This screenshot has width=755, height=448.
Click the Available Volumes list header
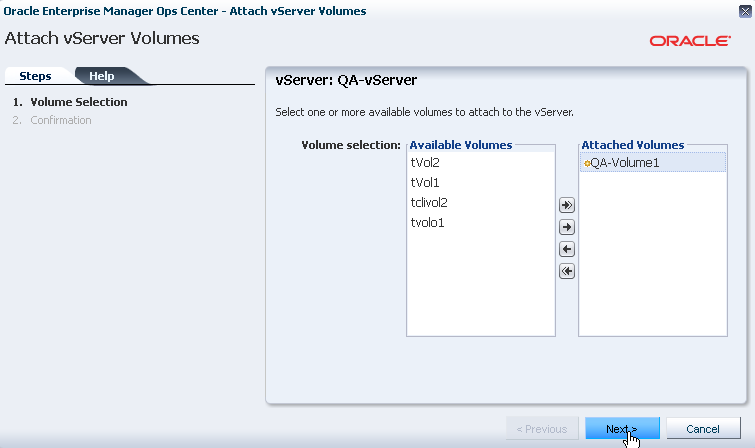coord(461,145)
